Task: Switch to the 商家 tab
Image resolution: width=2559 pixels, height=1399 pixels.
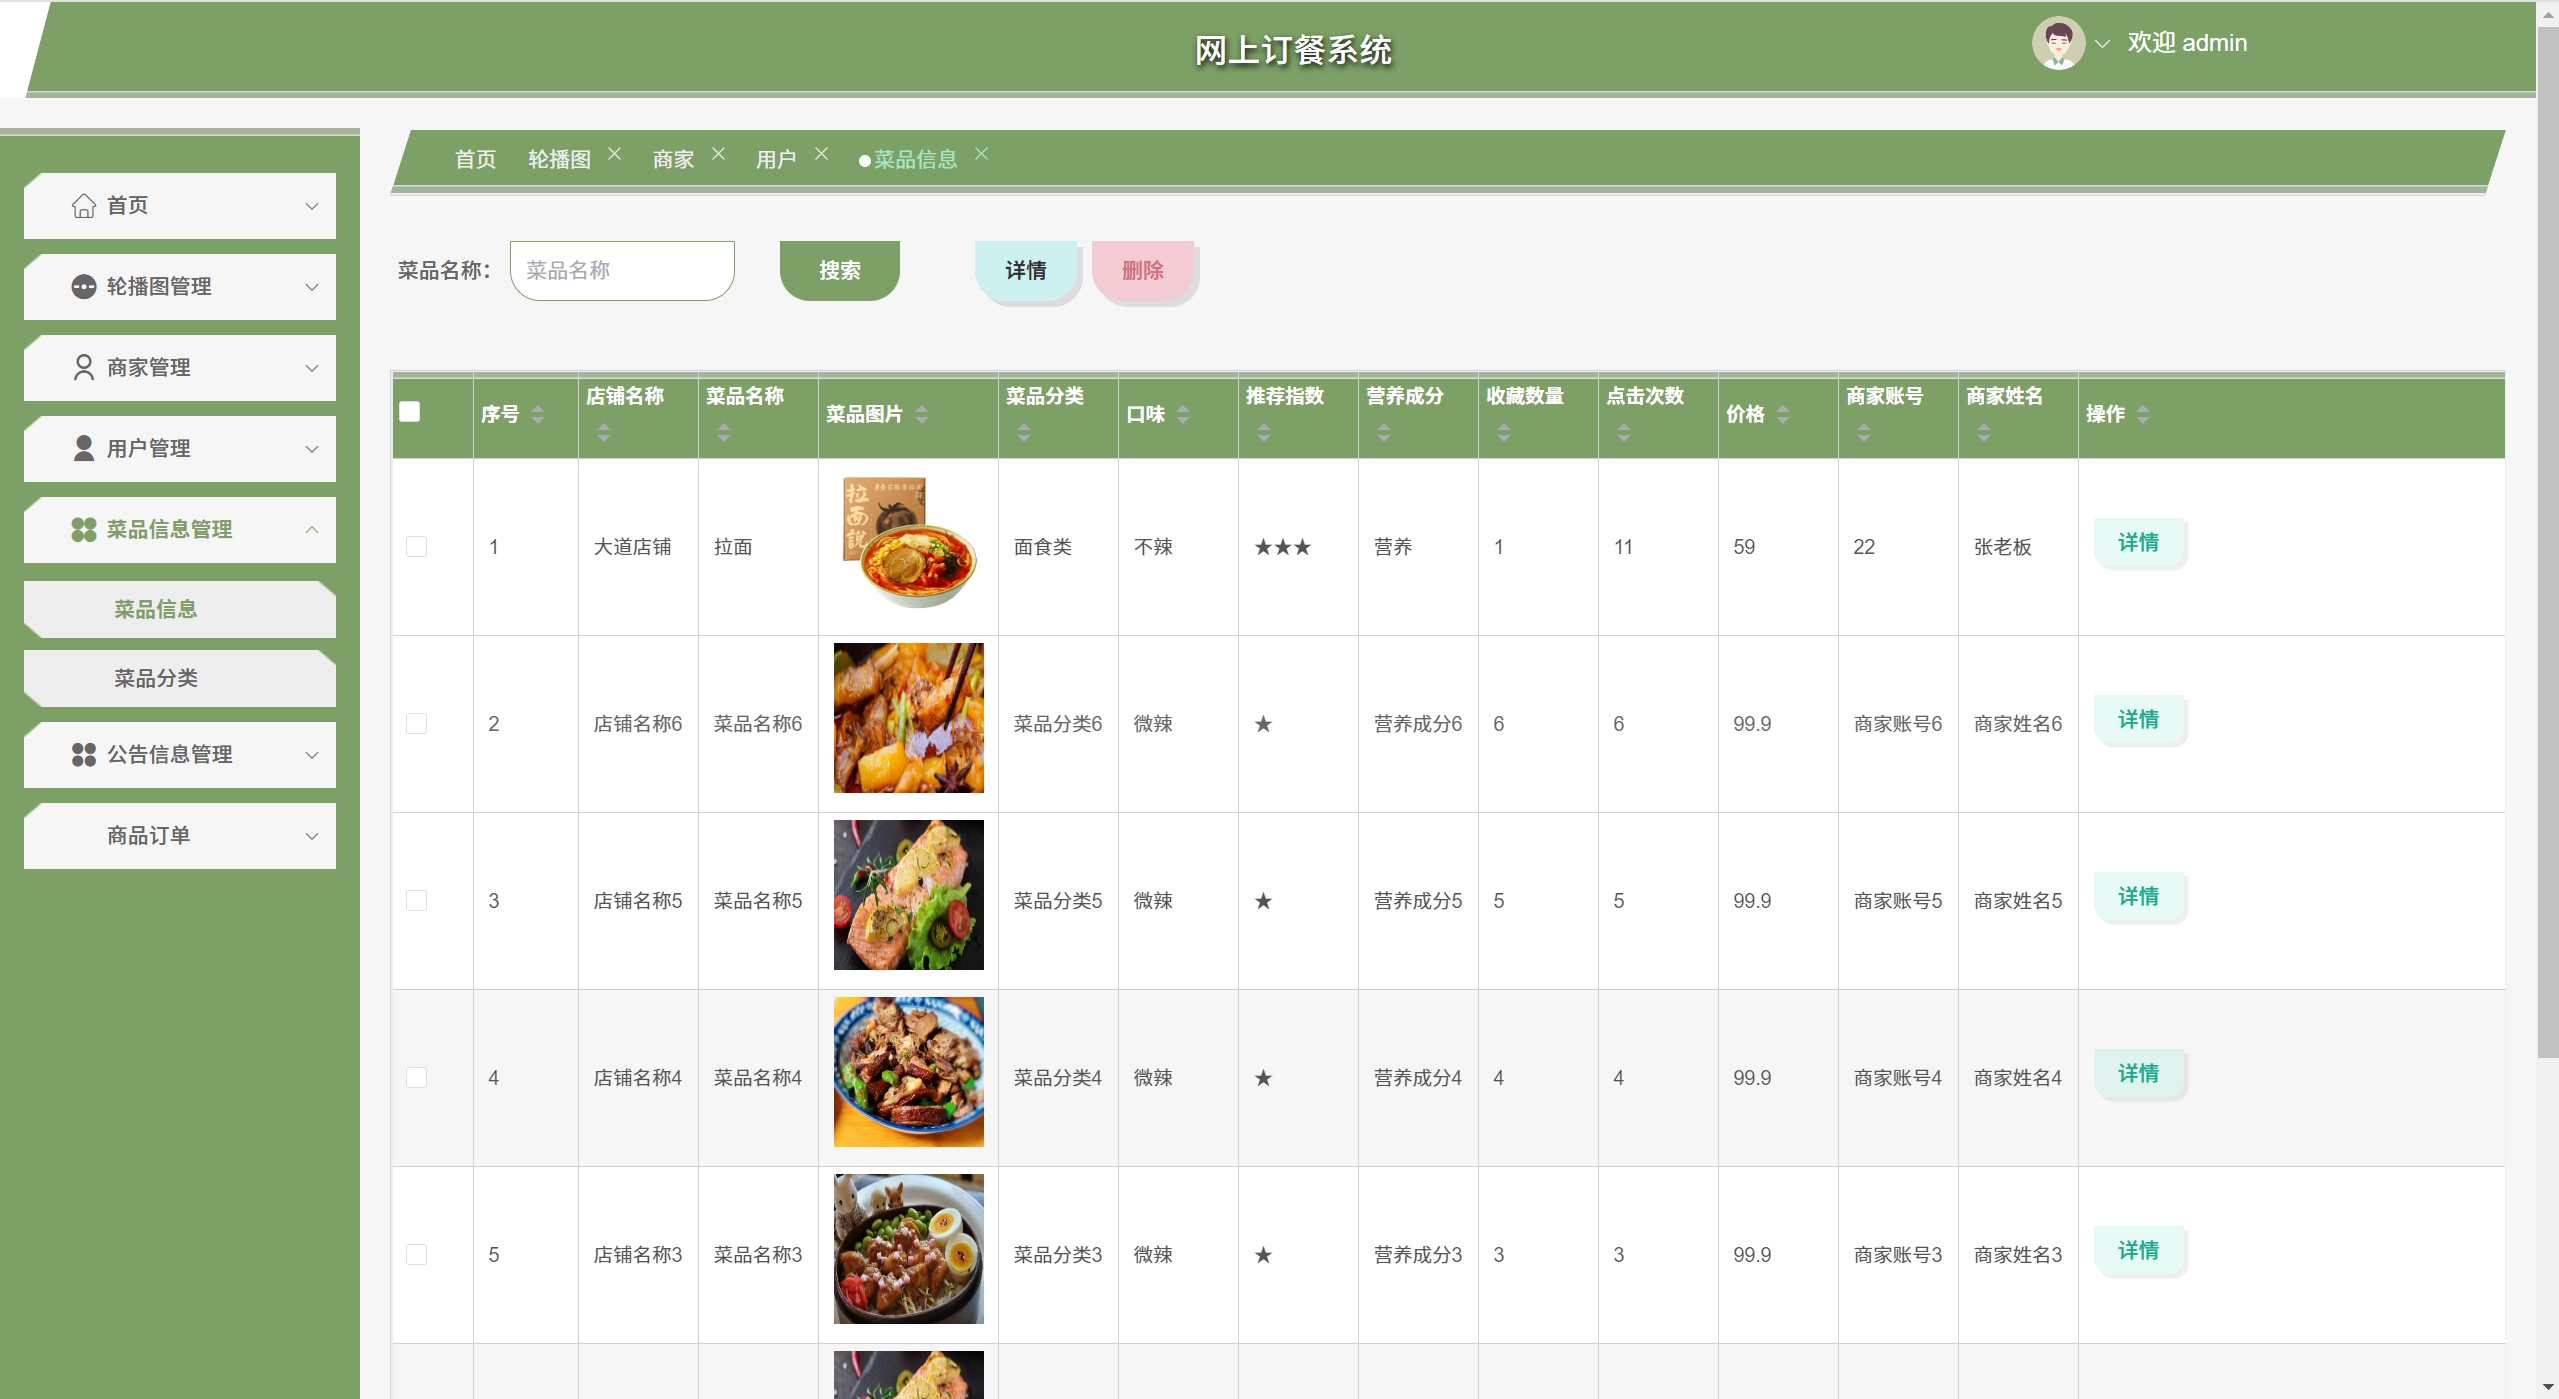Action: point(673,160)
